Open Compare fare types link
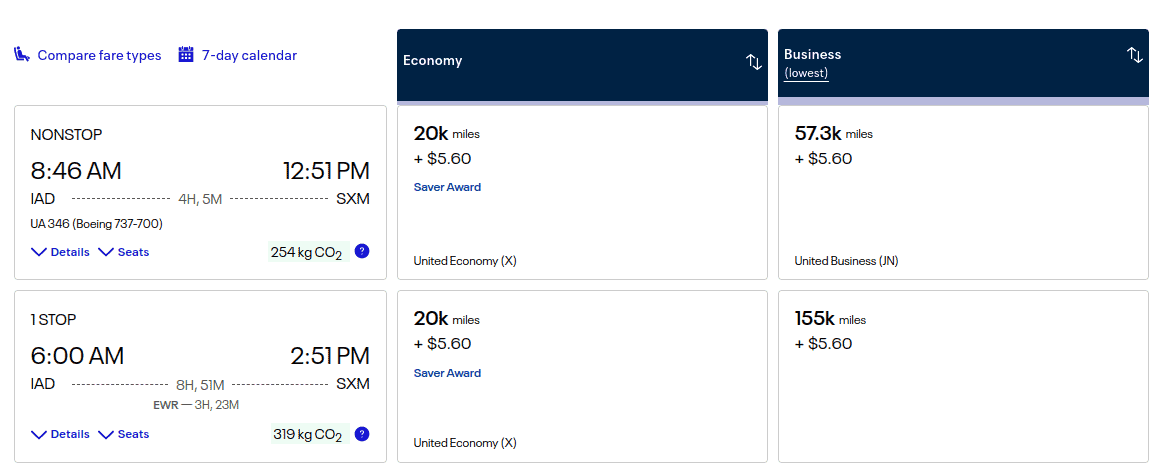Image resolution: width=1158 pixels, height=467 pixels. pos(99,56)
